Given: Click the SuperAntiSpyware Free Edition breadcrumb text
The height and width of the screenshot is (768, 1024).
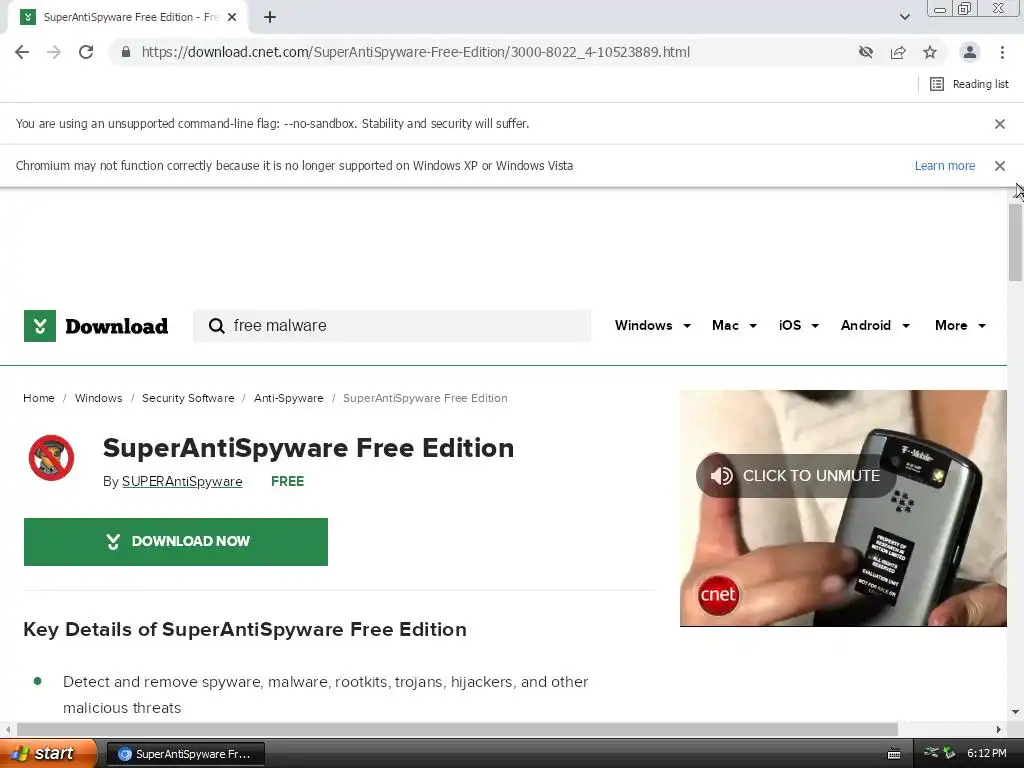Looking at the screenshot, I should pyautogui.click(x=425, y=398).
